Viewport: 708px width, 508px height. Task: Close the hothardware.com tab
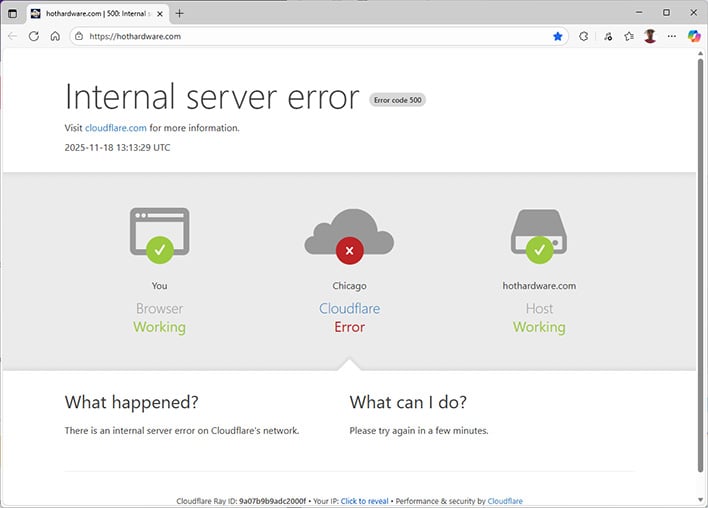click(x=160, y=14)
